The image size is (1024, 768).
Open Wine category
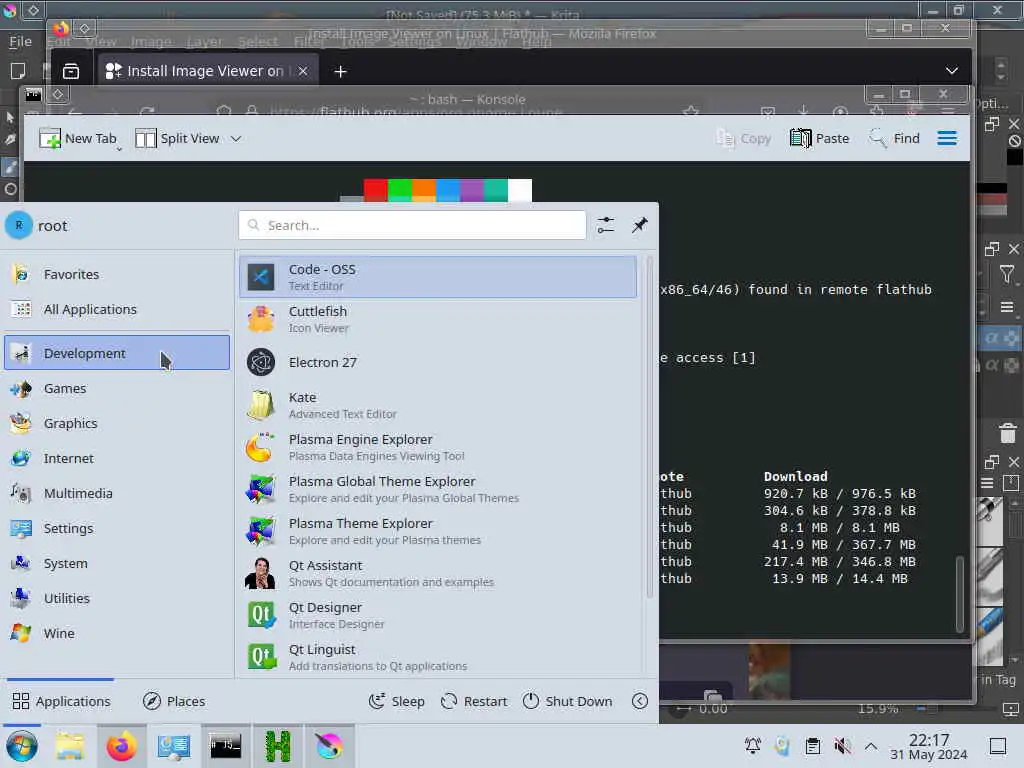117,633
